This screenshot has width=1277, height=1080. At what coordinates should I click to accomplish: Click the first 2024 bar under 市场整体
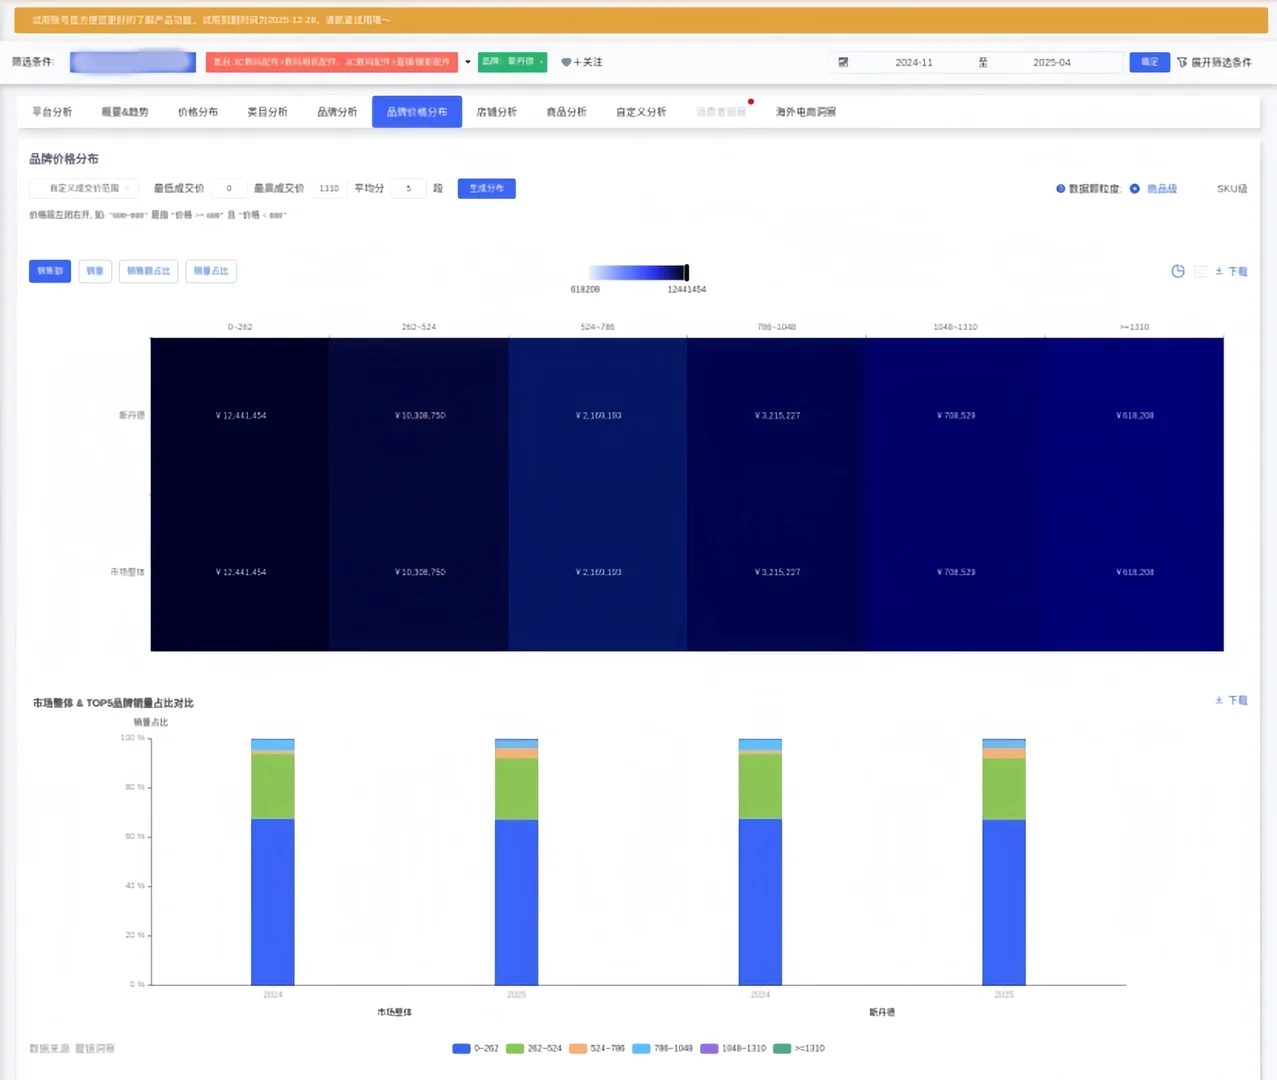tap(272, 862)
